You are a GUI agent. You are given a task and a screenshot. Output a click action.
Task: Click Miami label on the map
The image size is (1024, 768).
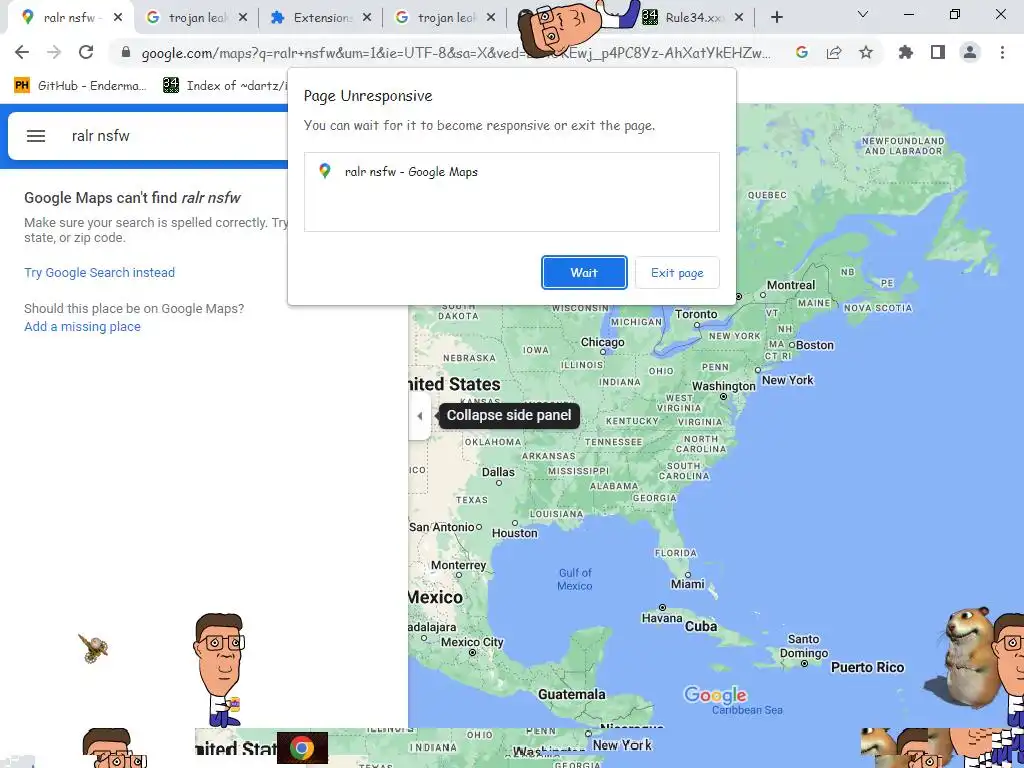coord(688,584)
